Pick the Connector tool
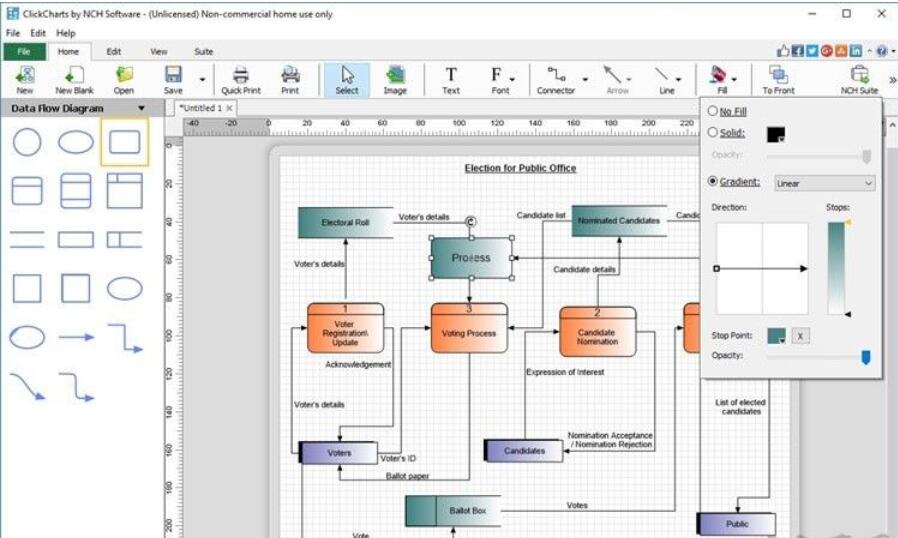 point(556,80)
